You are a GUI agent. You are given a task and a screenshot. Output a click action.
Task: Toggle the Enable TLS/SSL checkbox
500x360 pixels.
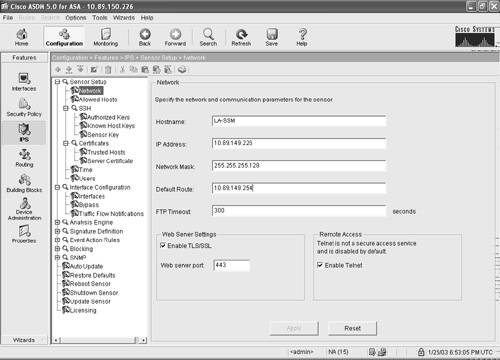pyautogui.click(x=163, y=246)
